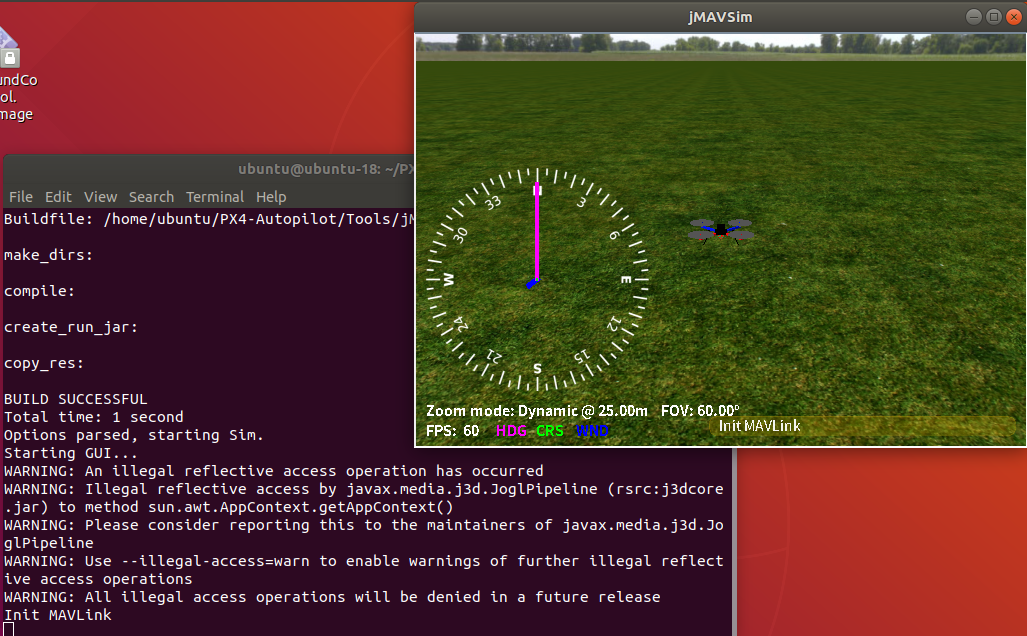Minimize the jMAVSim window

[974, 17]
